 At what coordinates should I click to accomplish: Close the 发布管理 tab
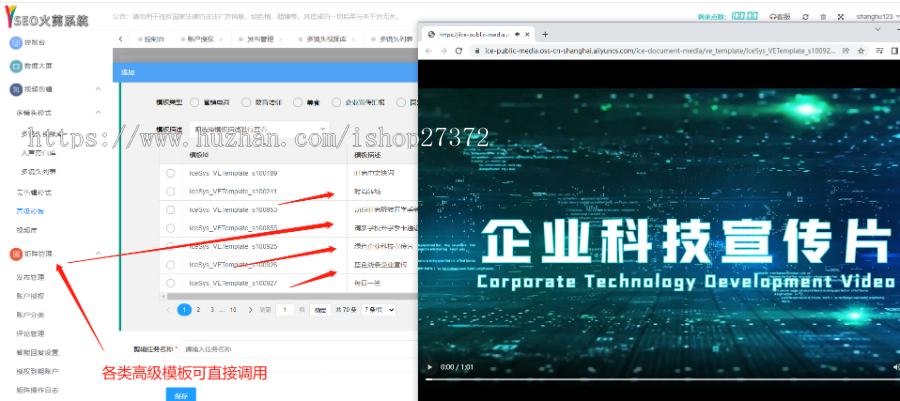click(x=281, y=40)
